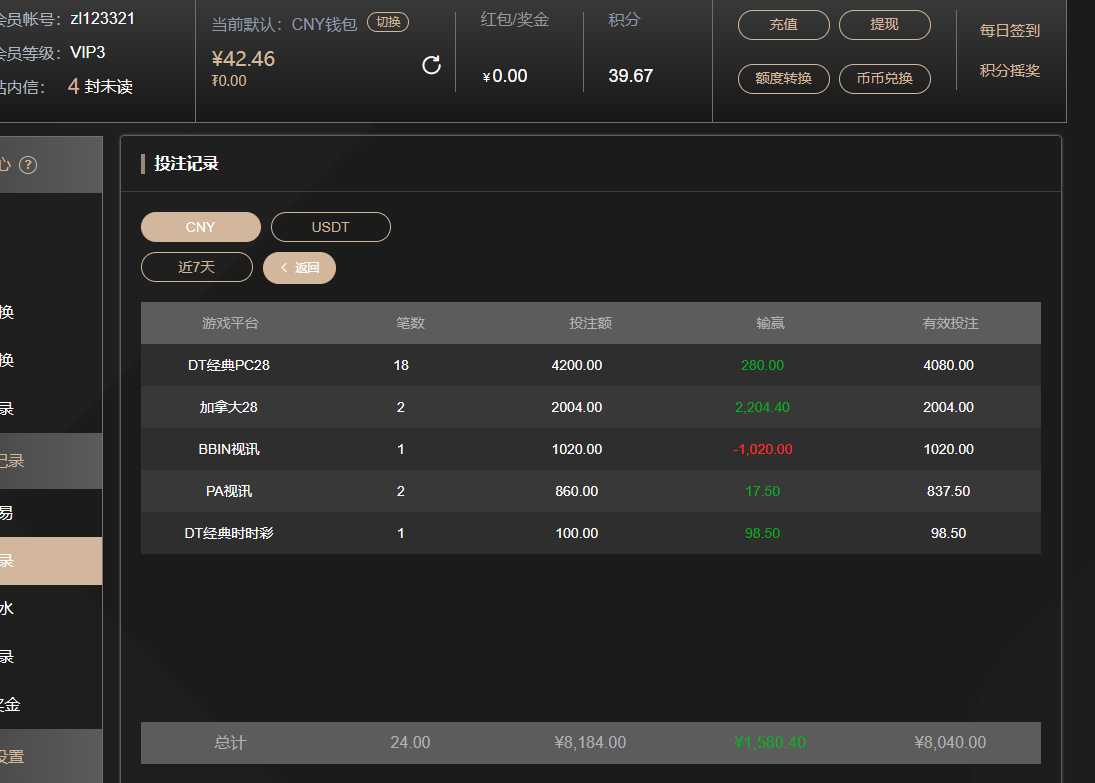
Task: Click the zl123321 account name
Action: coord(103,18)
